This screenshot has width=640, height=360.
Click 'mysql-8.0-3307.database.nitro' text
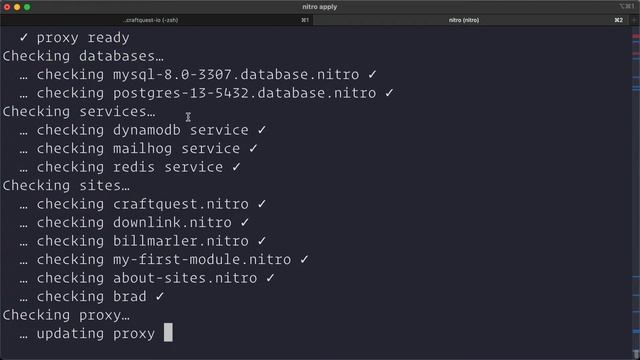[x=236, y=75]
